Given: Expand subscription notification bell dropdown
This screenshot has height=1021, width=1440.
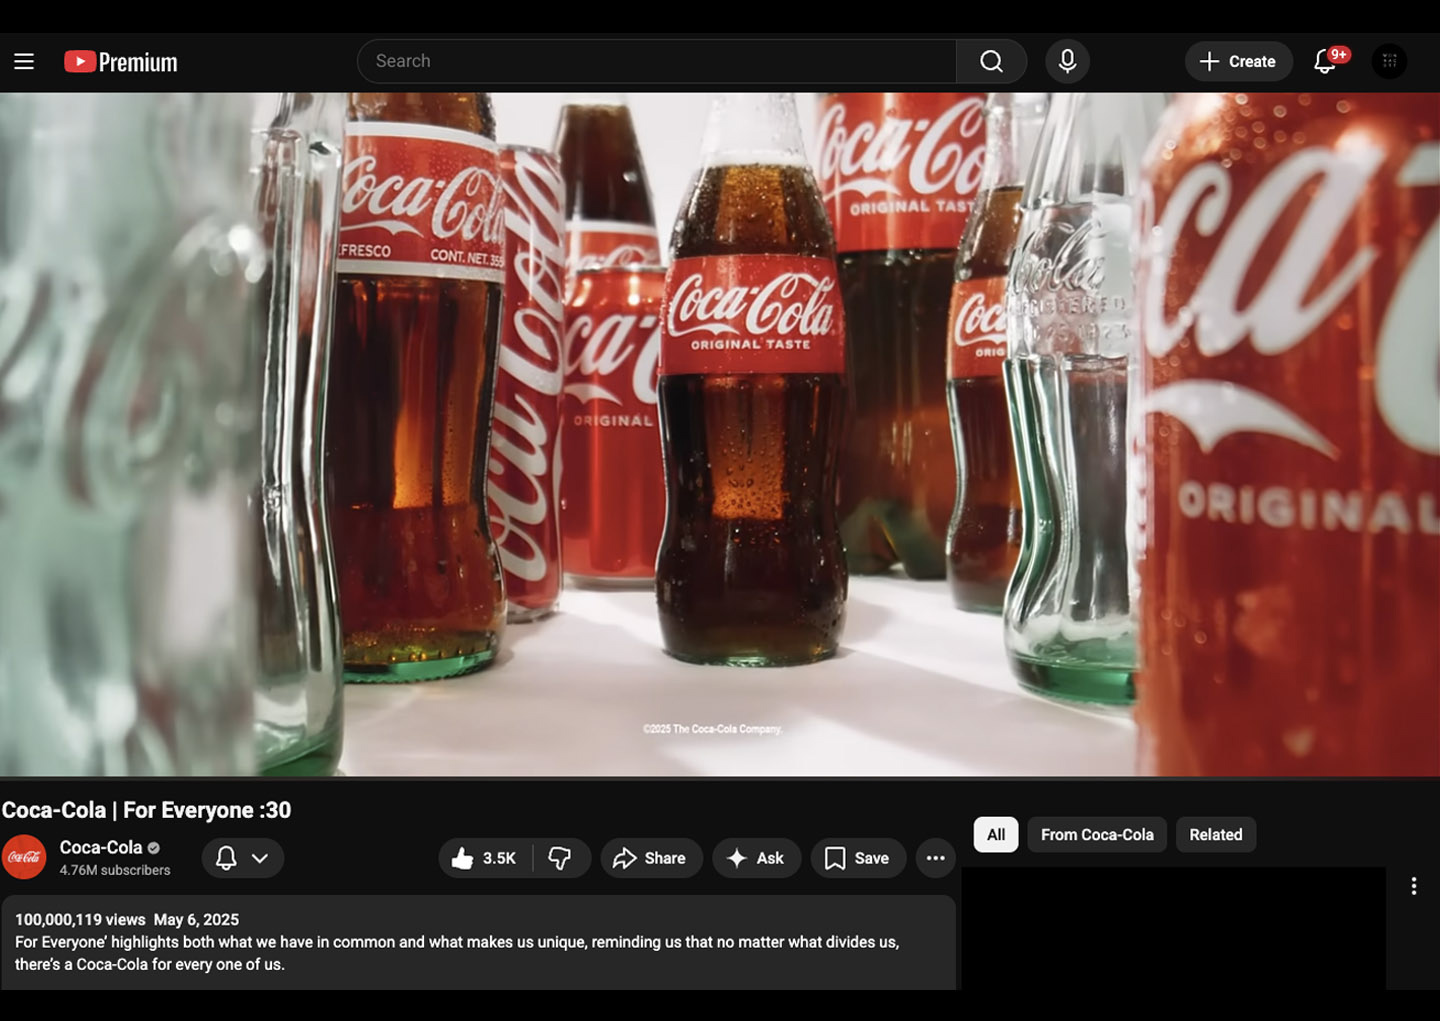Looking at the screenshot, I should [x=243, y=858].
